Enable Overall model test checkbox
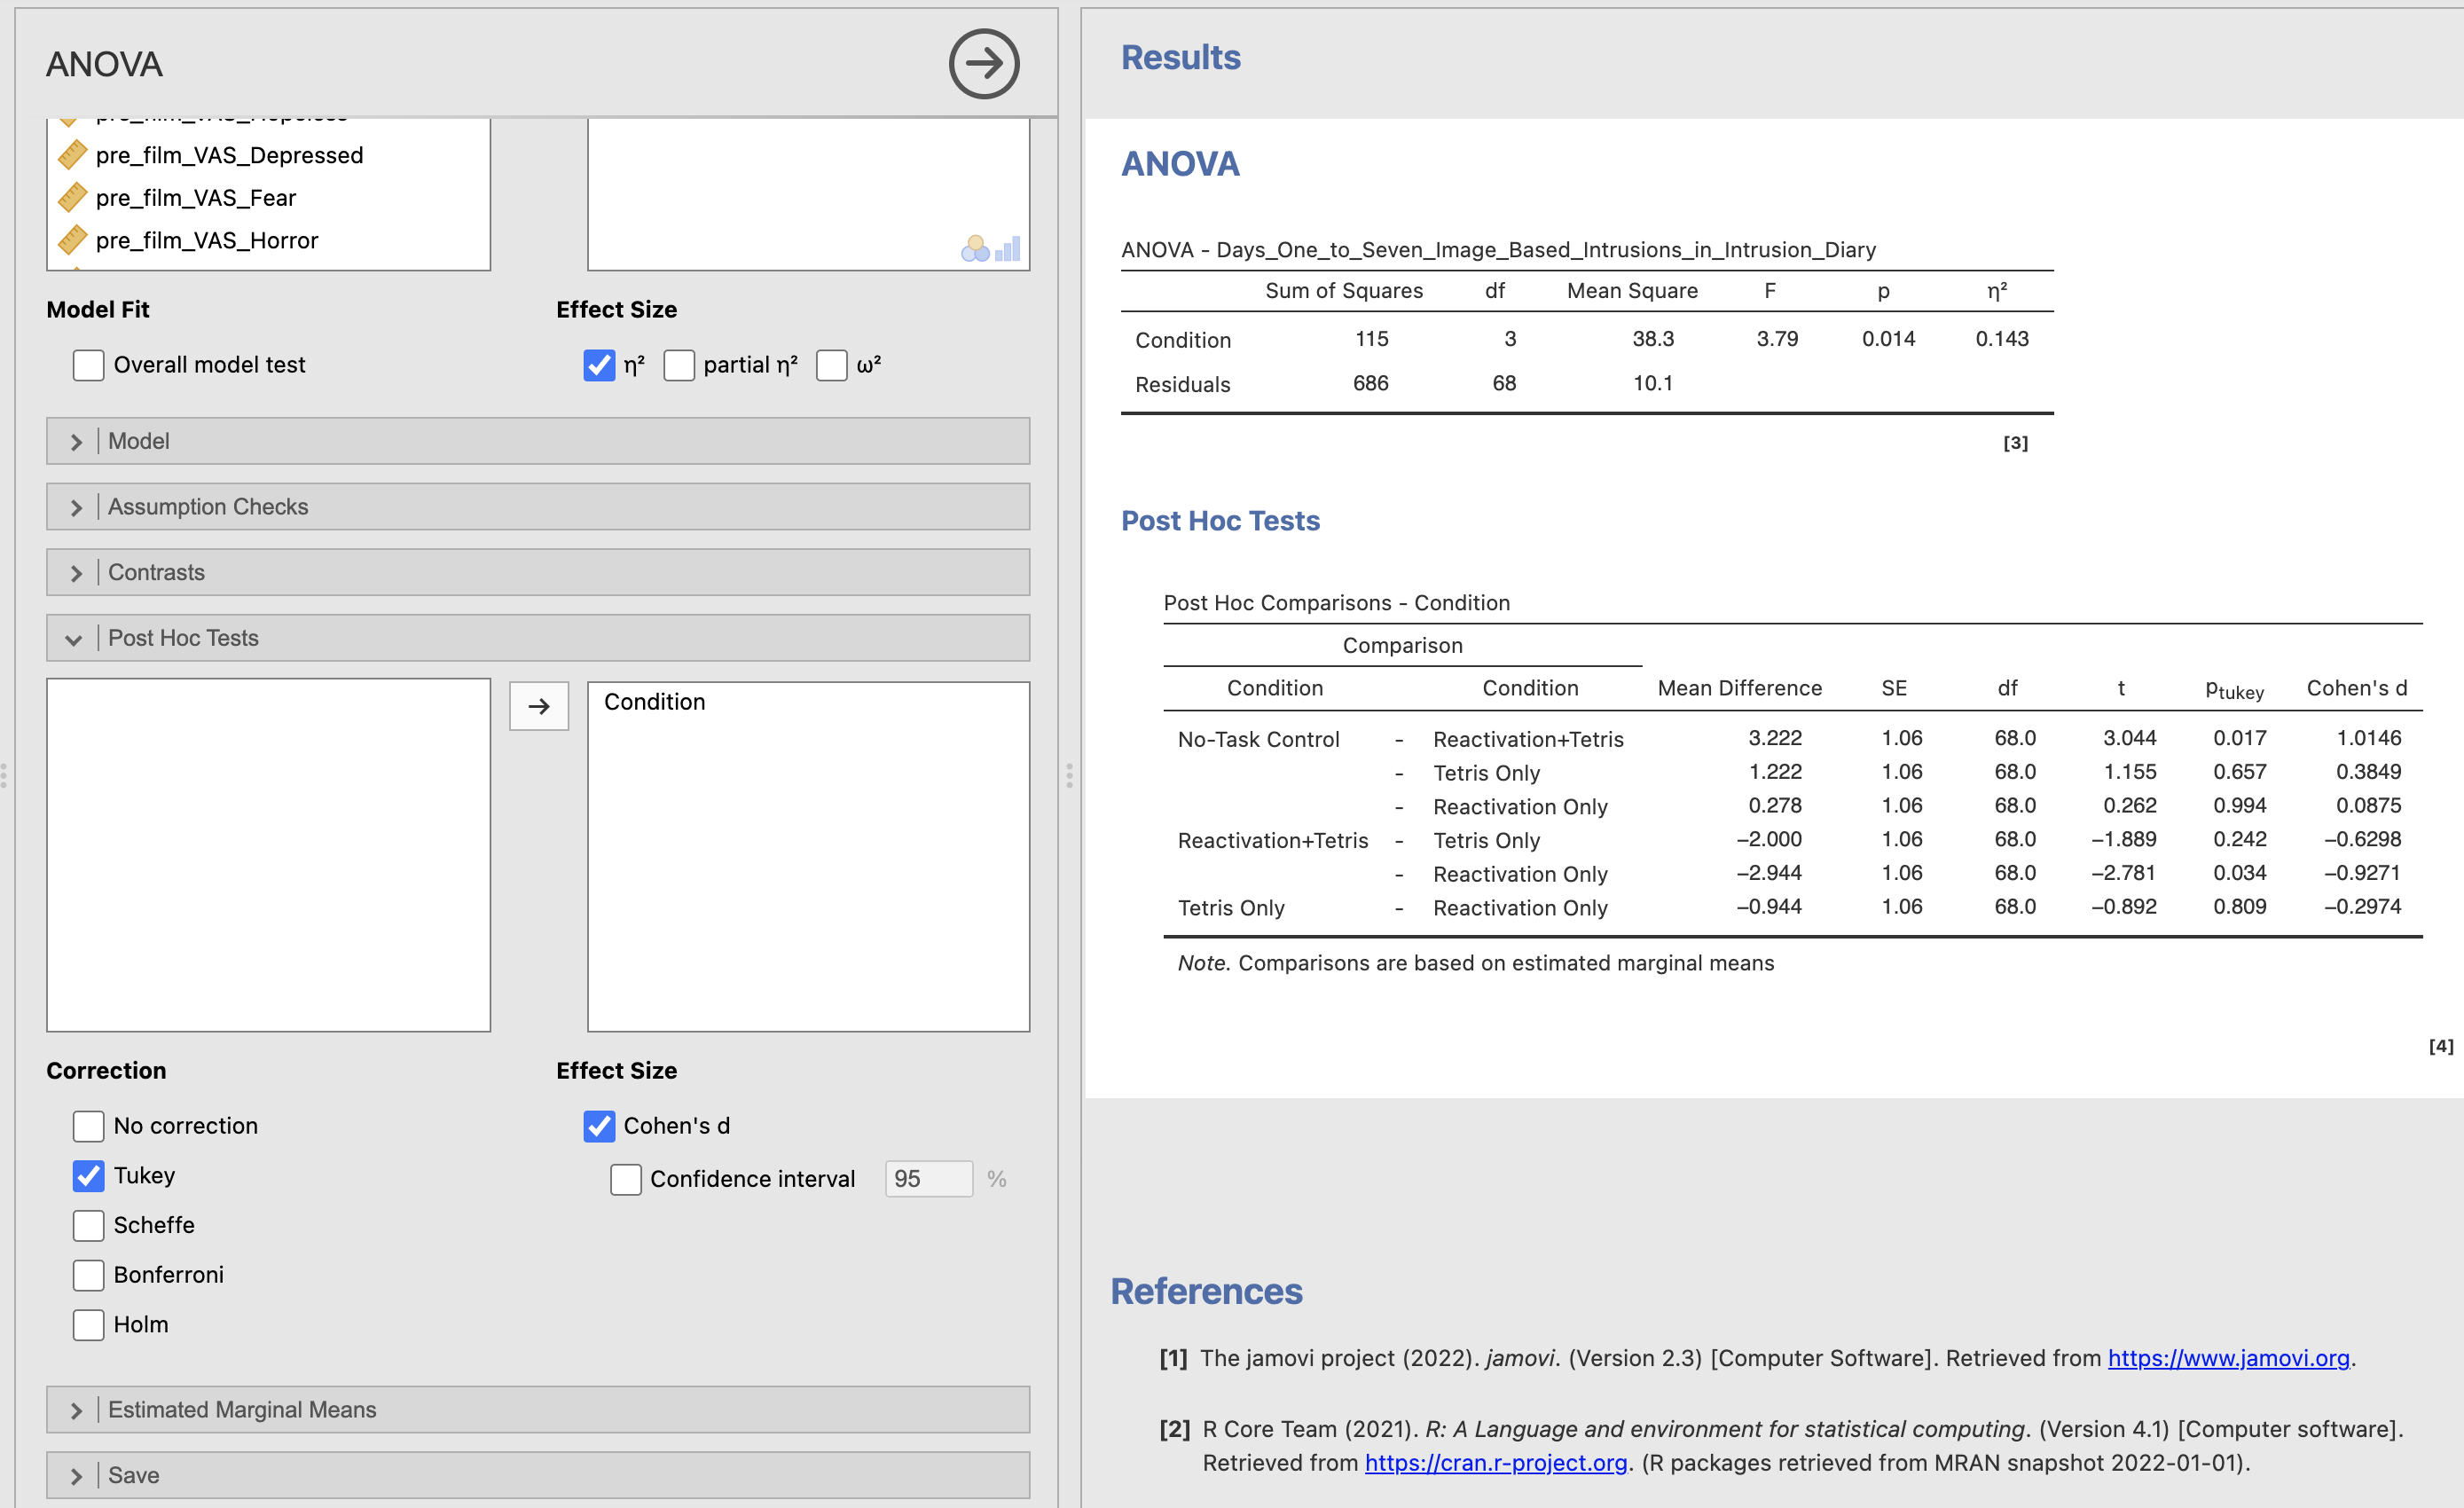2464x1508 pixels. tap(88, 365)
